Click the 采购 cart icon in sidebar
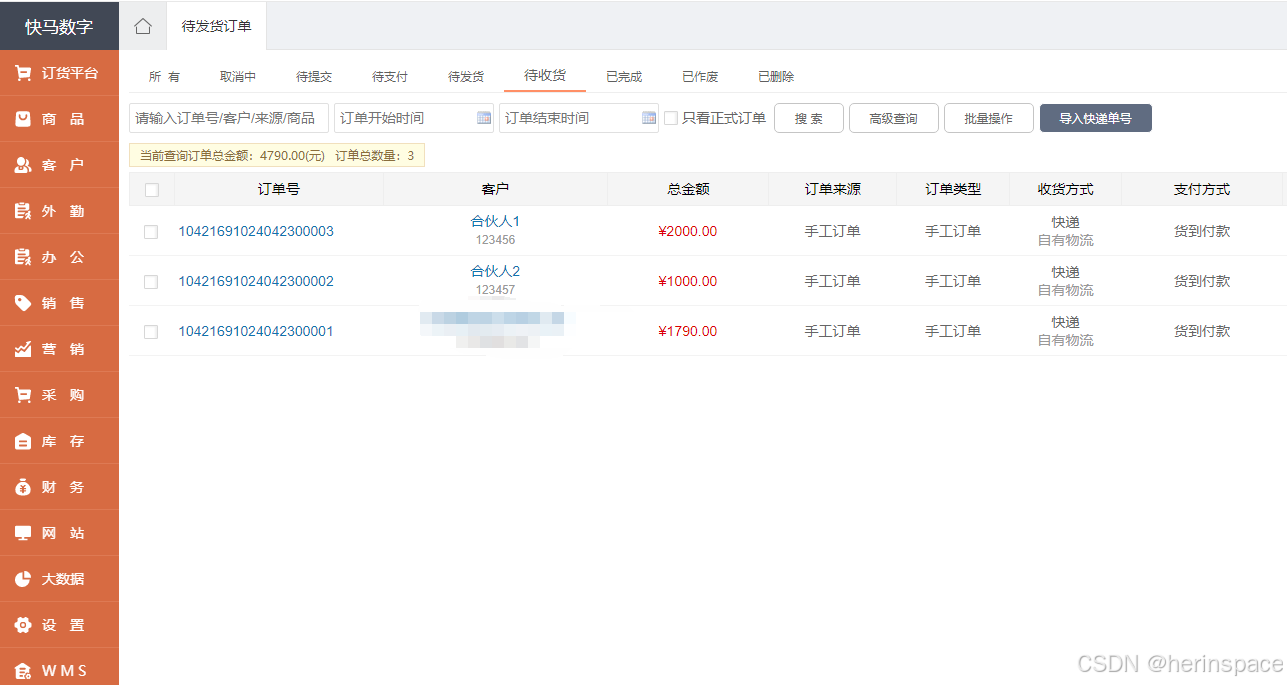Viewport: 1287px width, 685px height. tap(23, 395)
